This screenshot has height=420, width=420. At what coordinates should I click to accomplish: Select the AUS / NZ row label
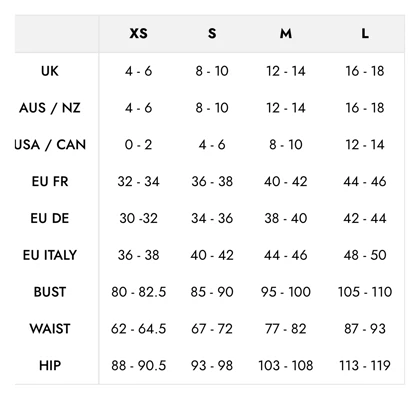tap(50, 108)
